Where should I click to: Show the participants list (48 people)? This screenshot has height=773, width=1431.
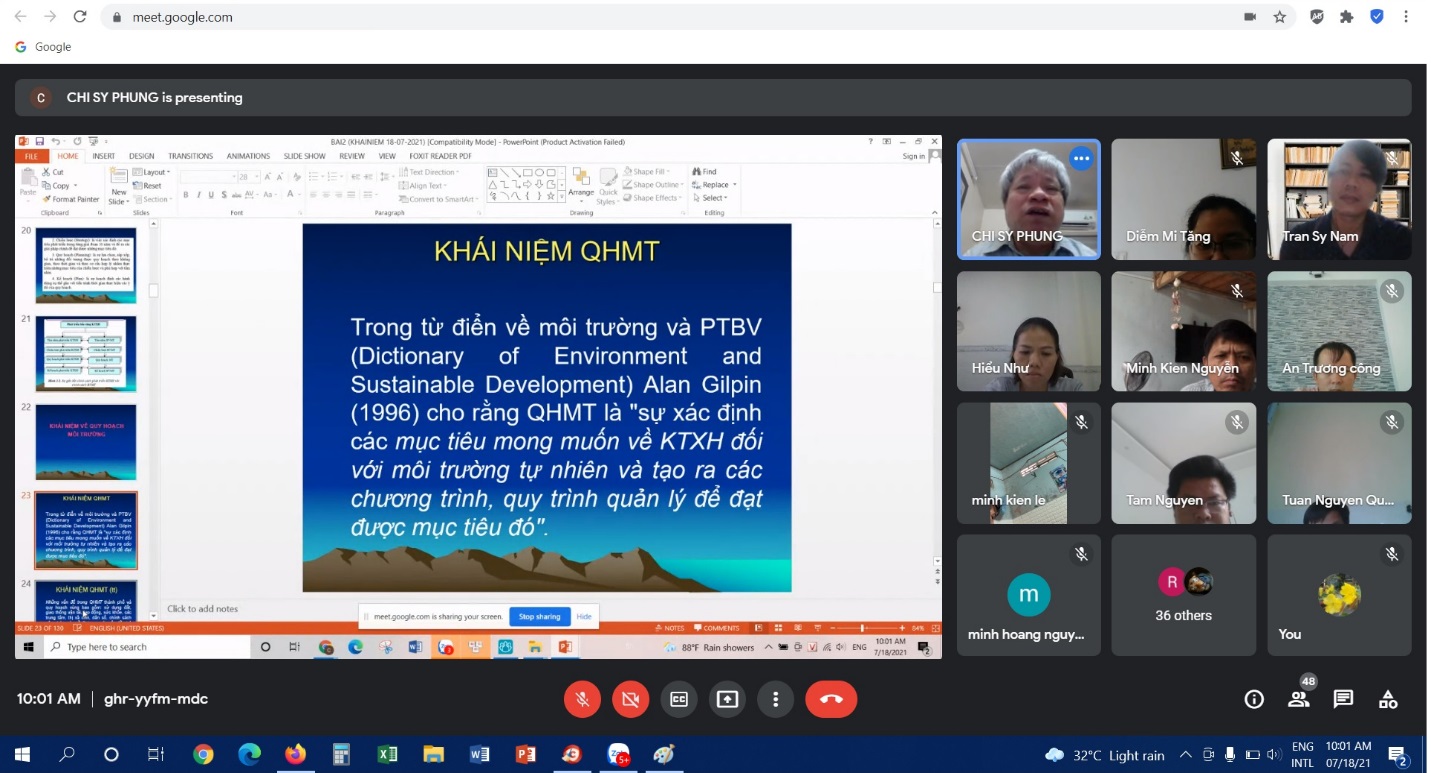[1299, 699]
